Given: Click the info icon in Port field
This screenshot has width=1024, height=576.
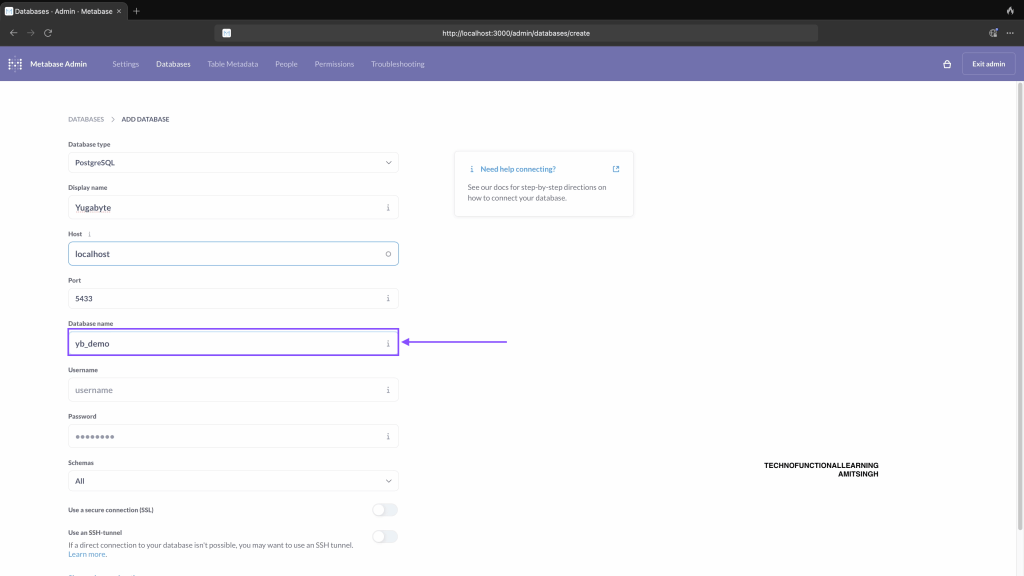Looking at the screenshot, I should point(388,299).
